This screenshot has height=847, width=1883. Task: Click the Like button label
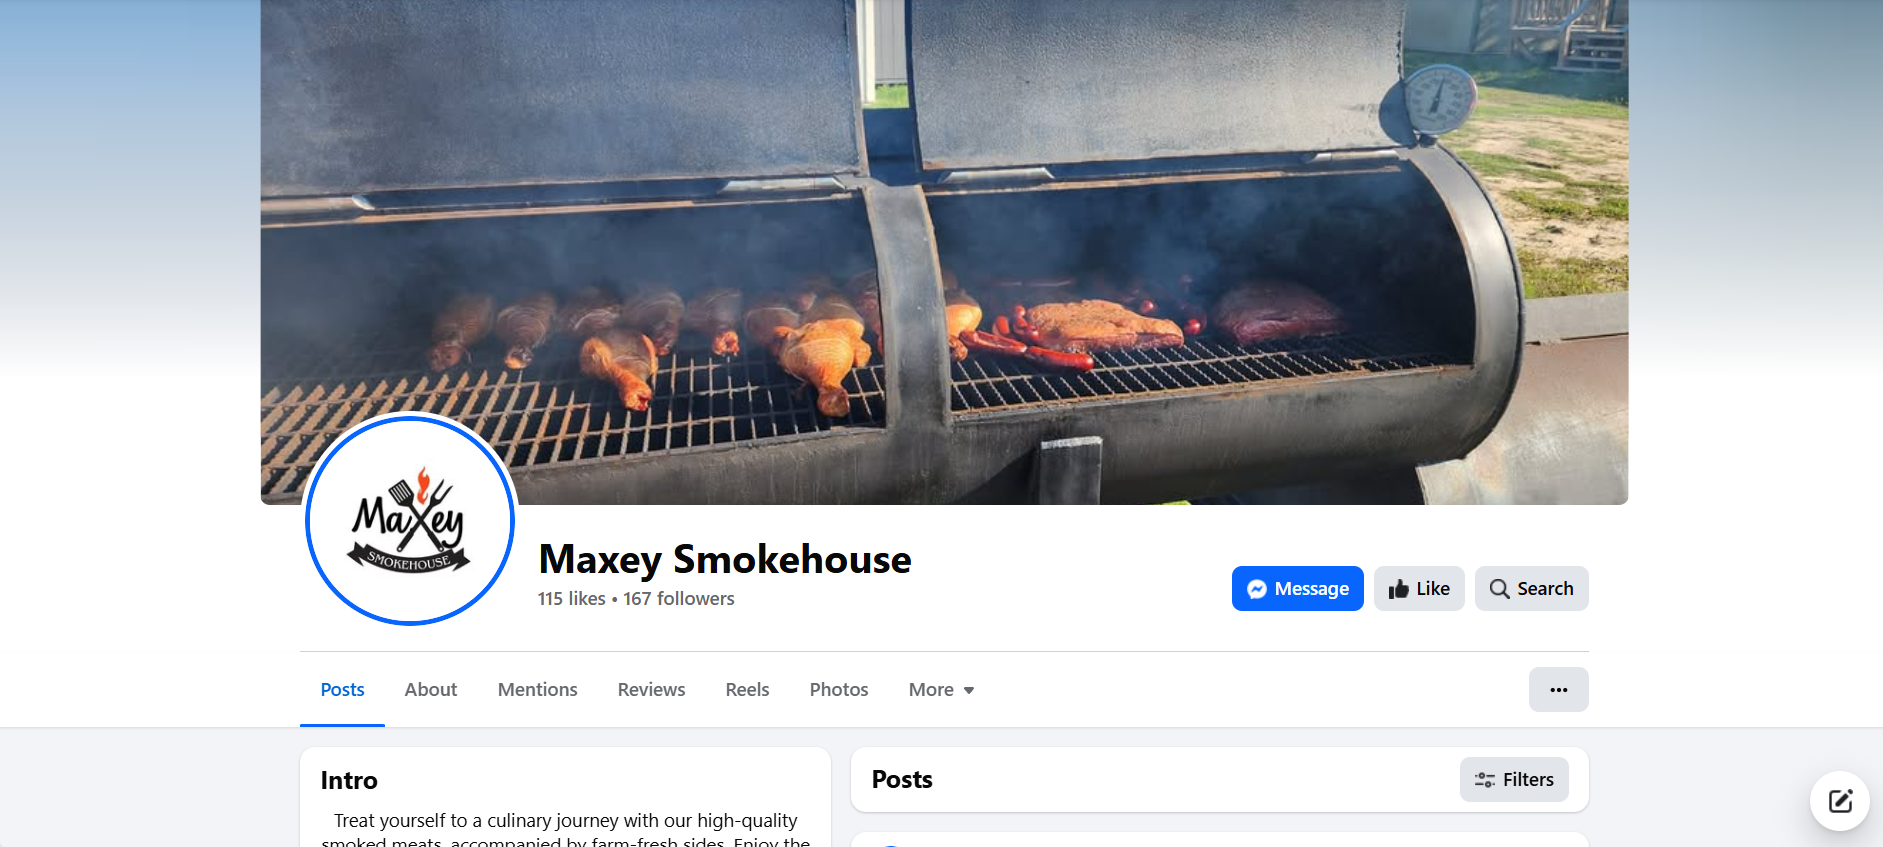click(1433, 589)
